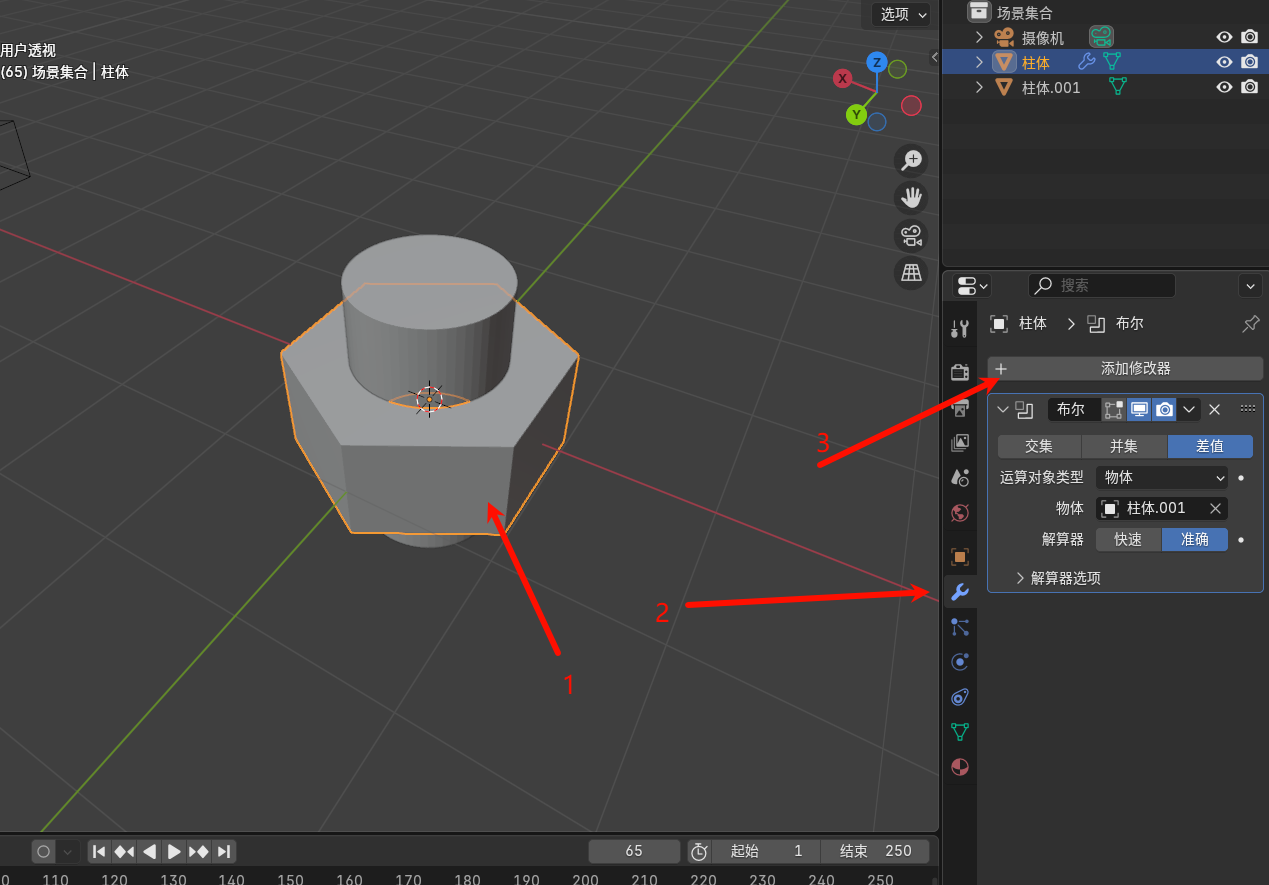Open the Modifiers properties tab (wrench icon)
Image resolution: width=1269 pixels, height=885 pixels.
[960, 592]
